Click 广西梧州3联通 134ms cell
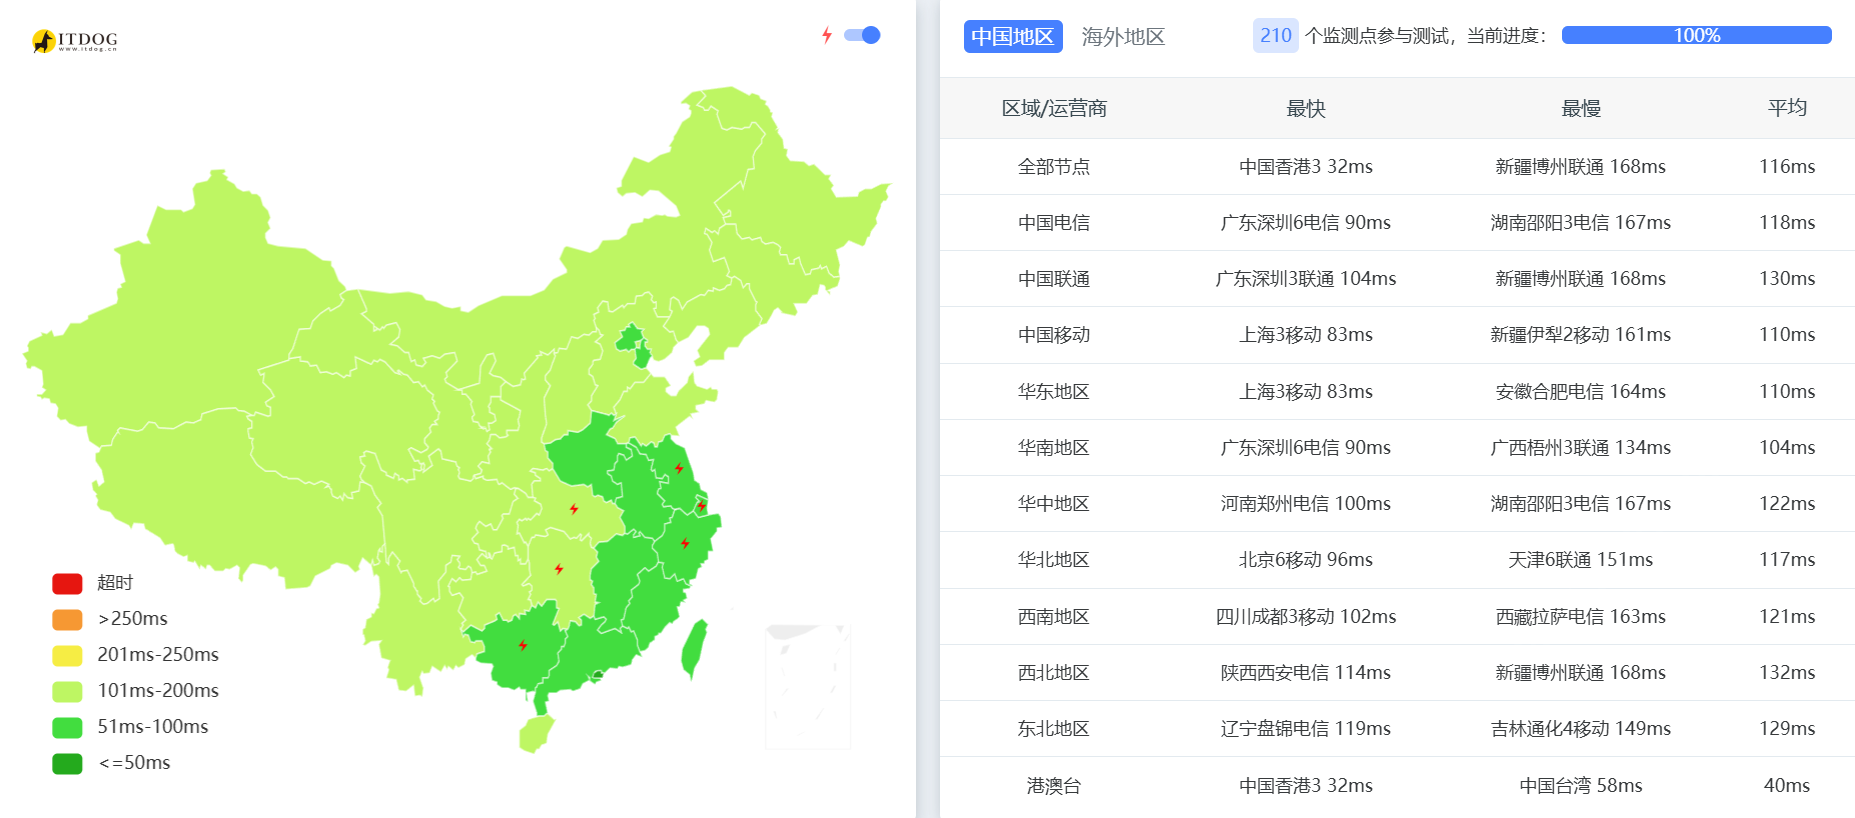This screenshot has width=1855, height=818. point(1580,448)
